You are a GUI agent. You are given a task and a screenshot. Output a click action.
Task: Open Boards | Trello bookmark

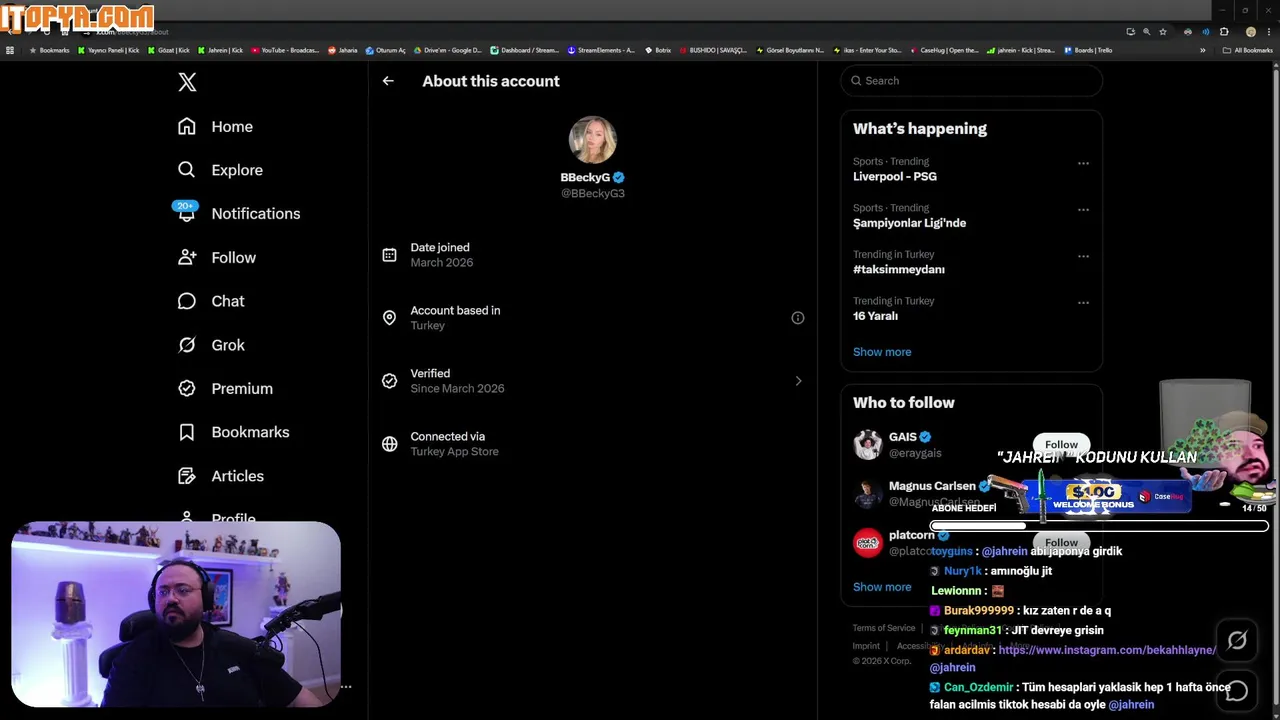(x=1088, y=50)
